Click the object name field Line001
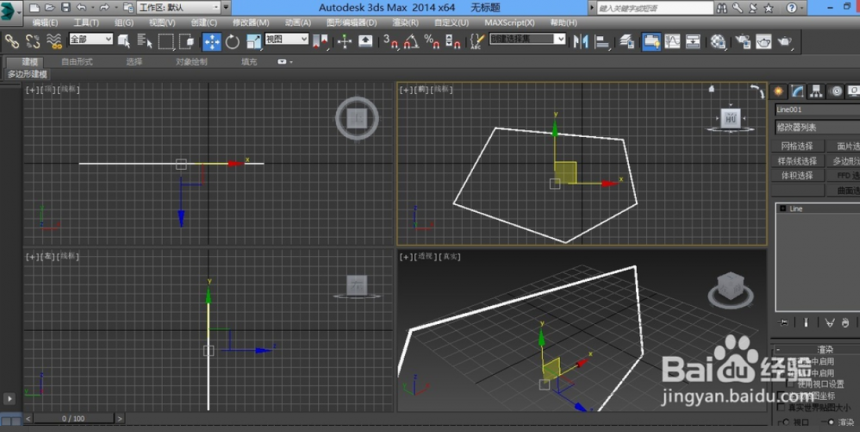 coord(817,110)
